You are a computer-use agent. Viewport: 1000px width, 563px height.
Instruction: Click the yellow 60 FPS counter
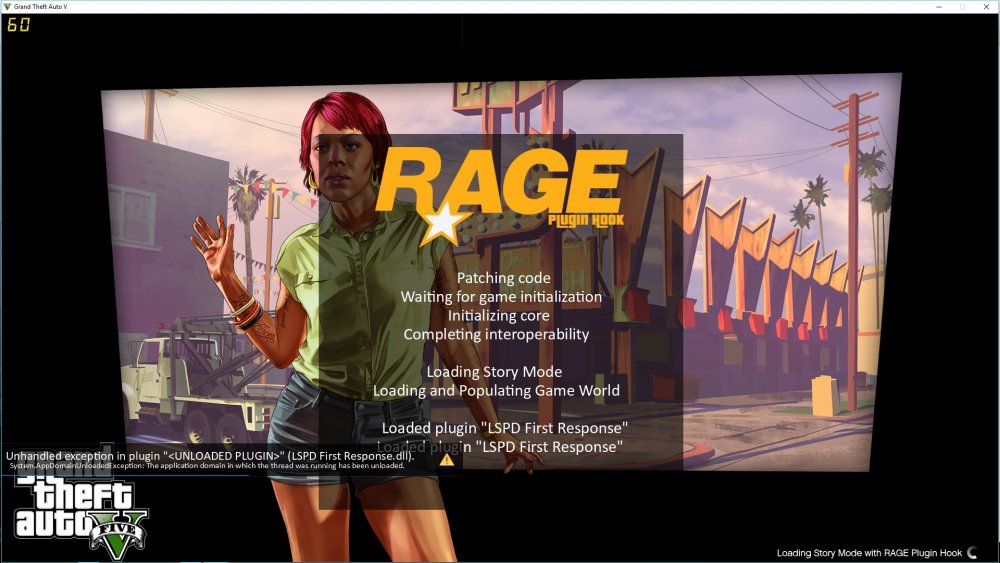[18, 25]
